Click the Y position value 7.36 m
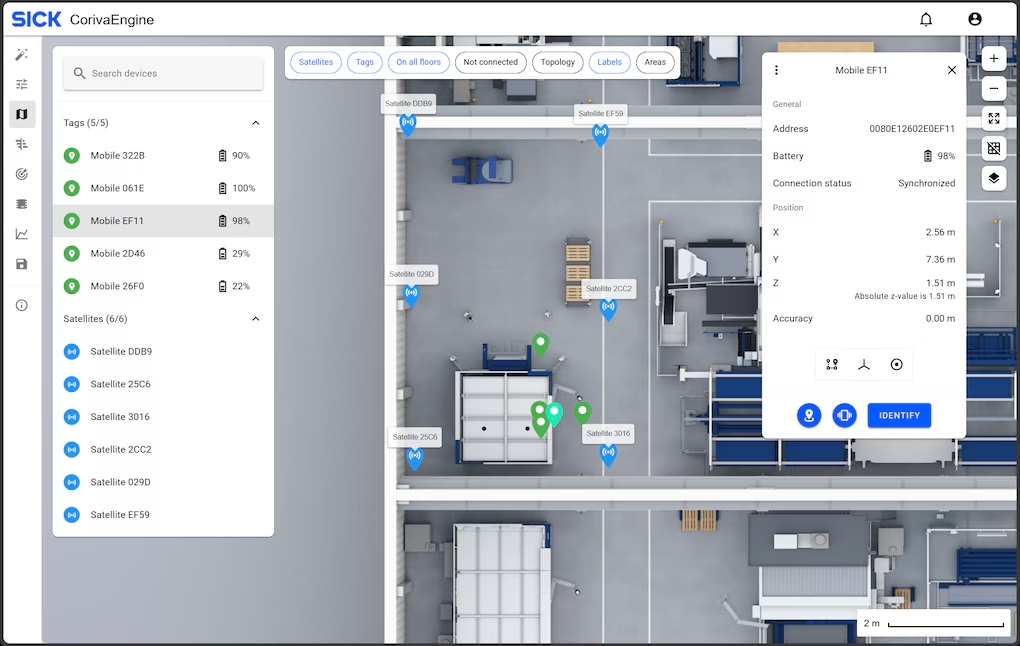The width and height of the screenshot is (1020, 646). point(940,260)
